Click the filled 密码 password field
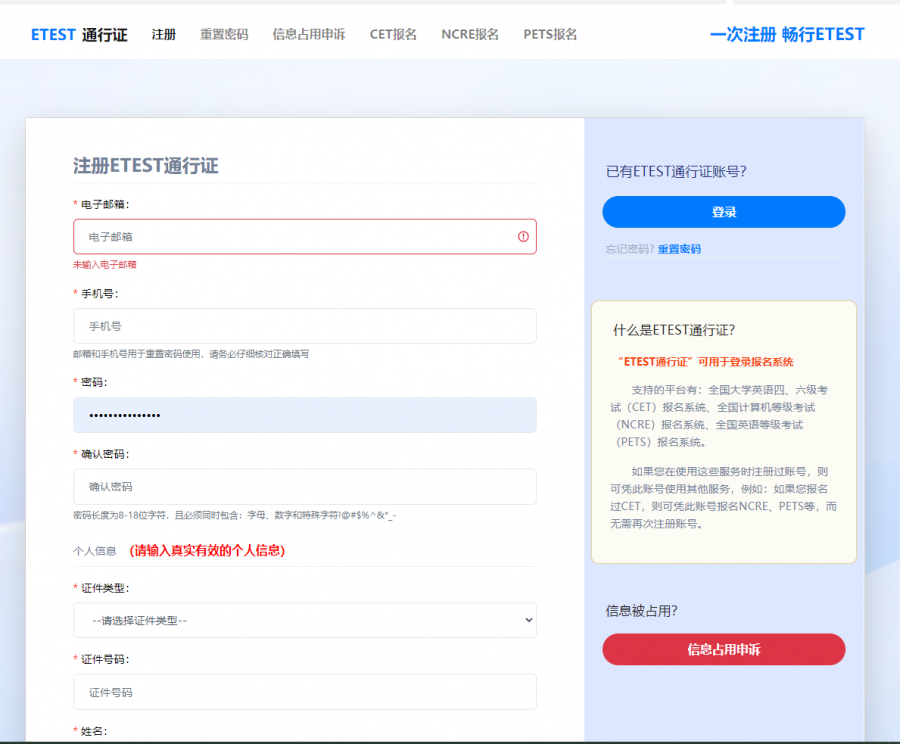 pyautogui.click(x=304, y=415)
